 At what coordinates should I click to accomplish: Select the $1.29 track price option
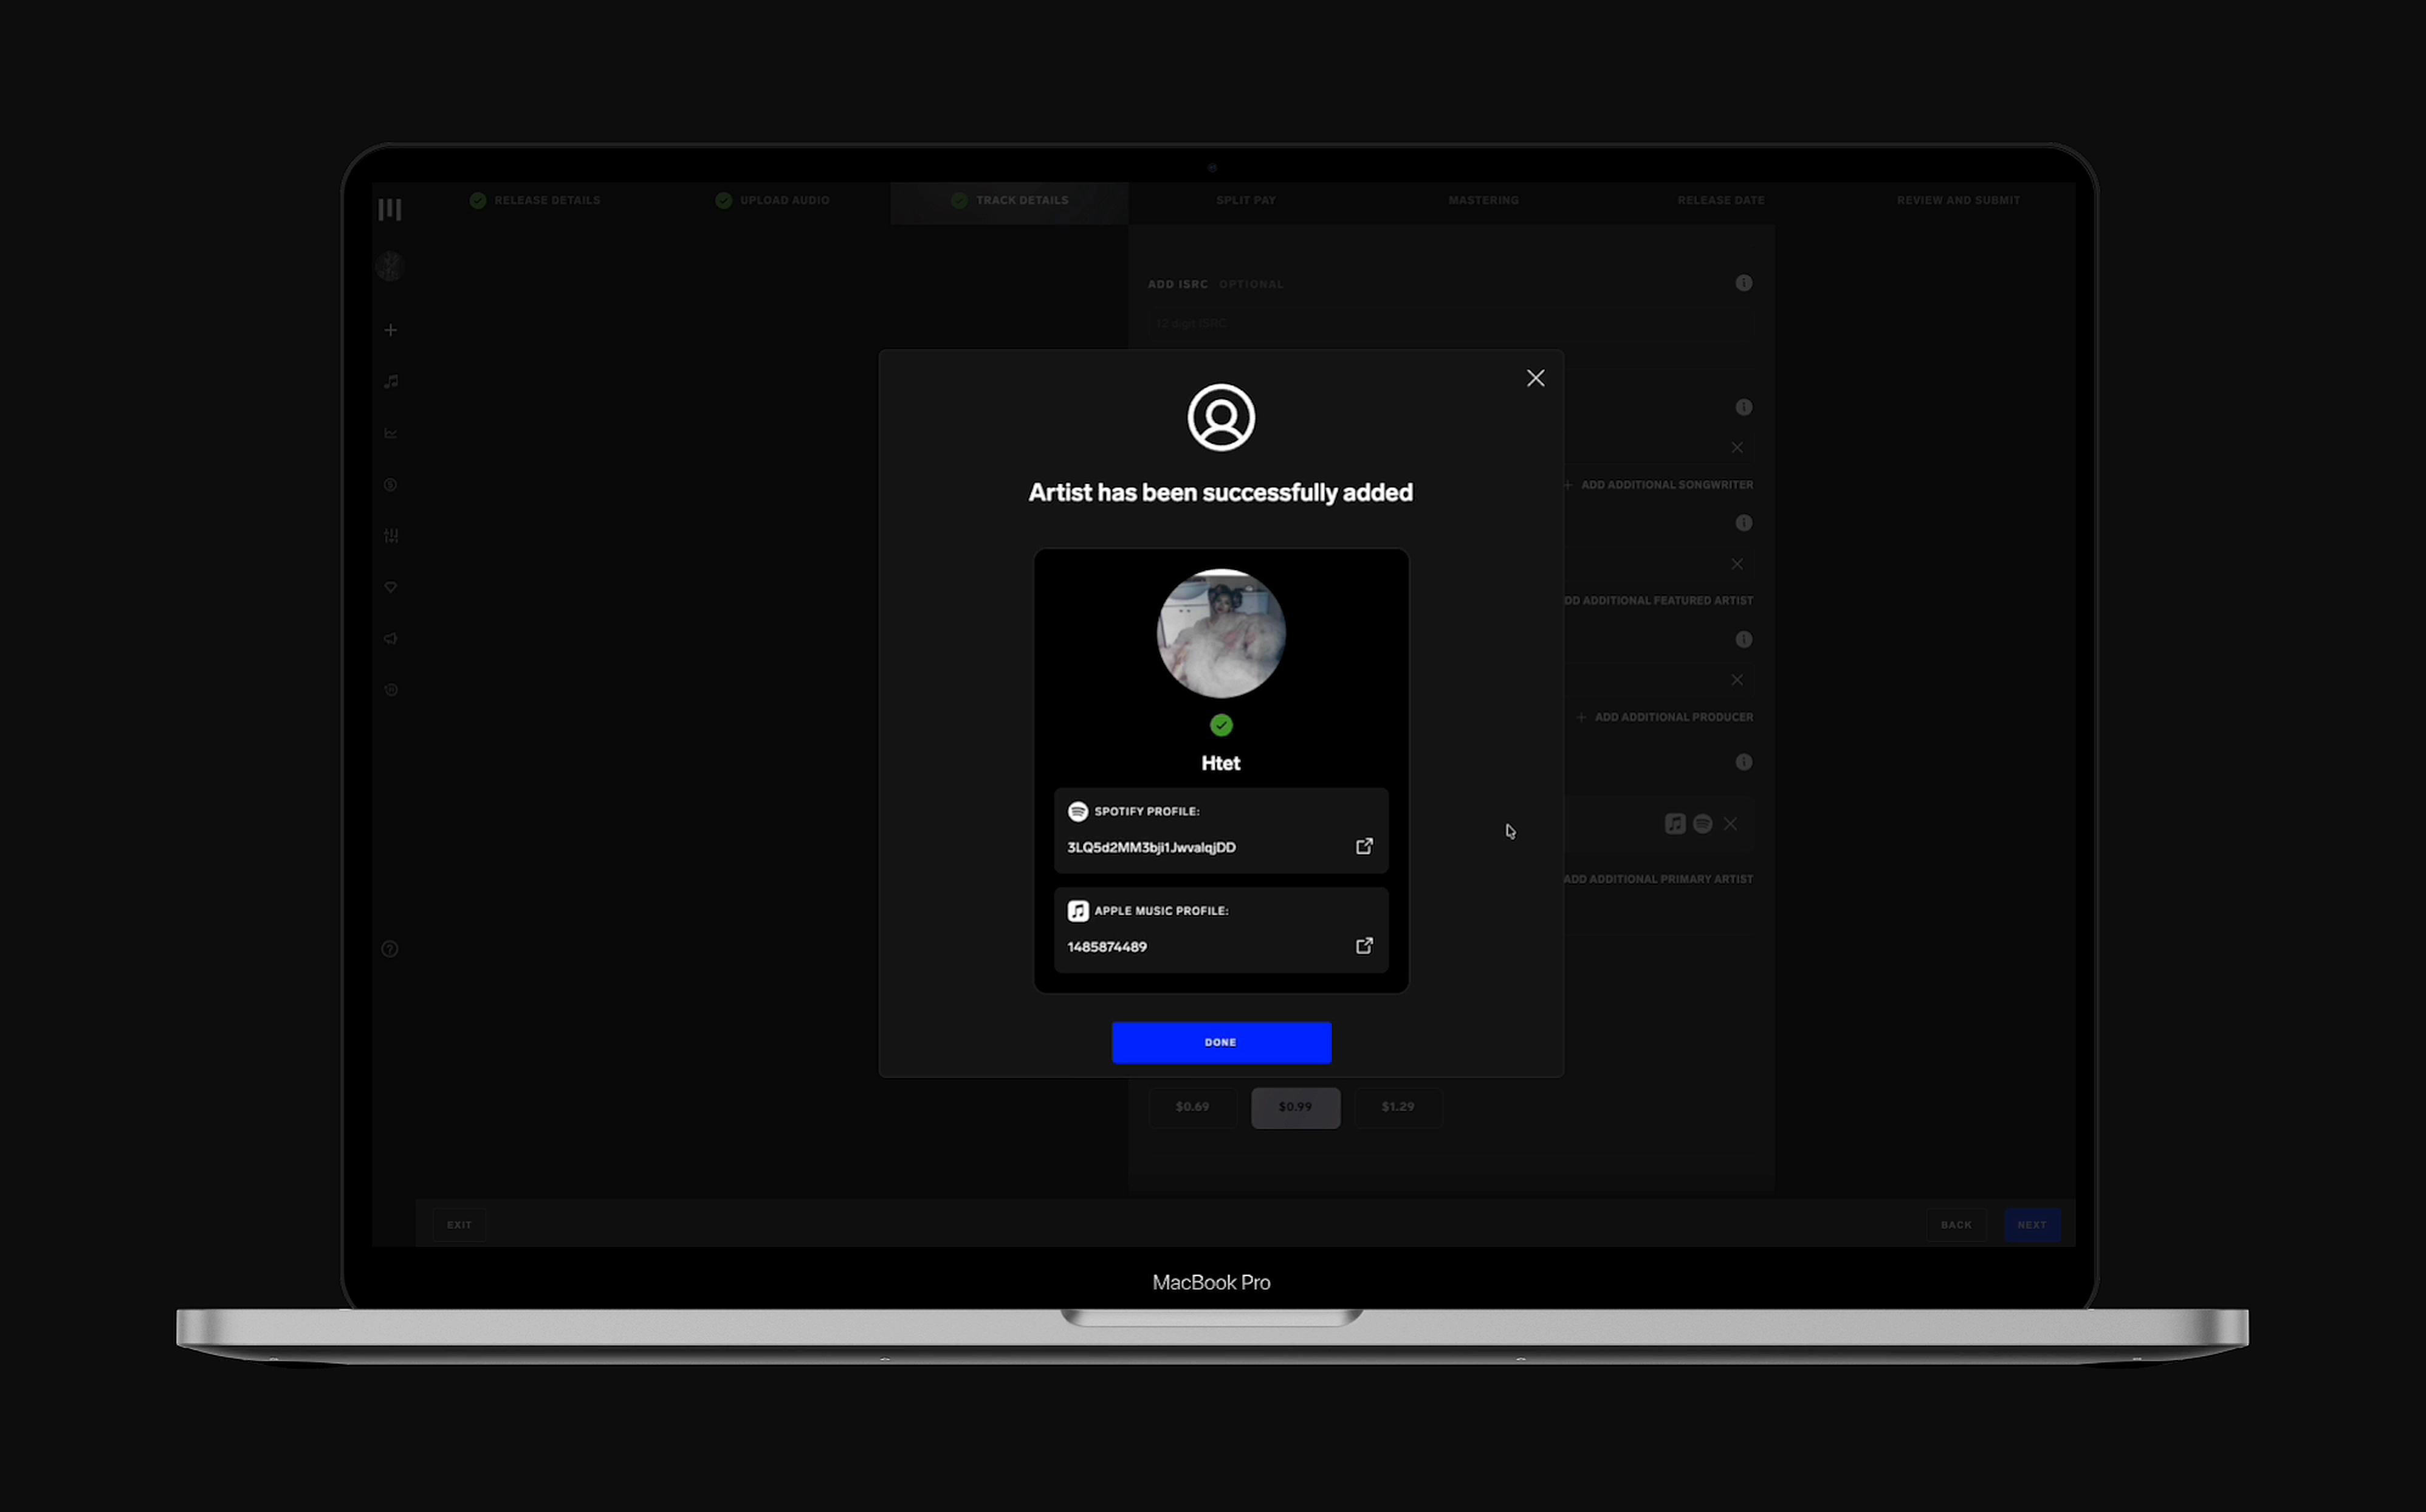pos(1398,1107)
